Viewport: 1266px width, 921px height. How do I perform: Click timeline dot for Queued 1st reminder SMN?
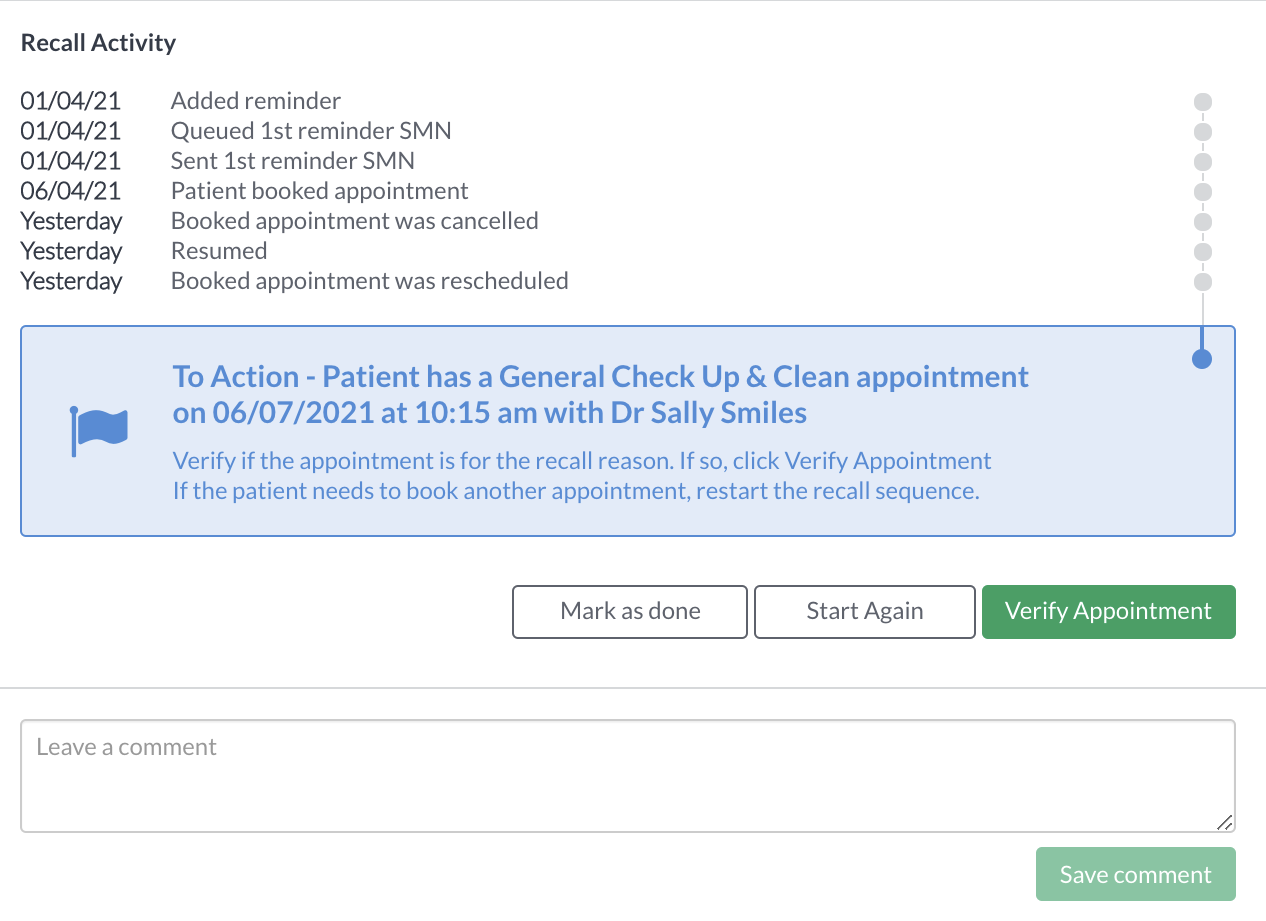1203,131
